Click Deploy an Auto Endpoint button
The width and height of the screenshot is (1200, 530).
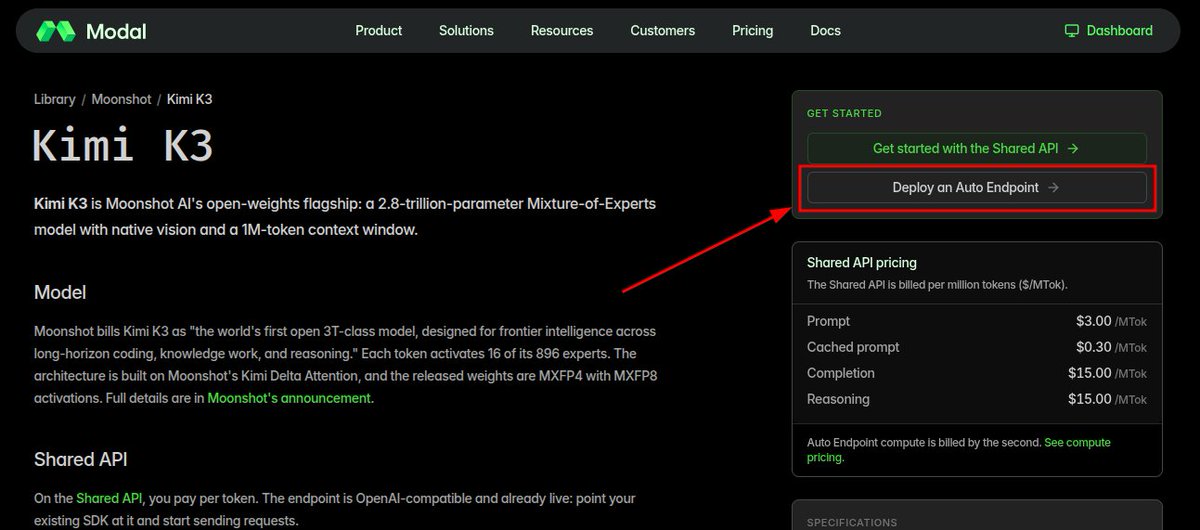click(977, 187)
